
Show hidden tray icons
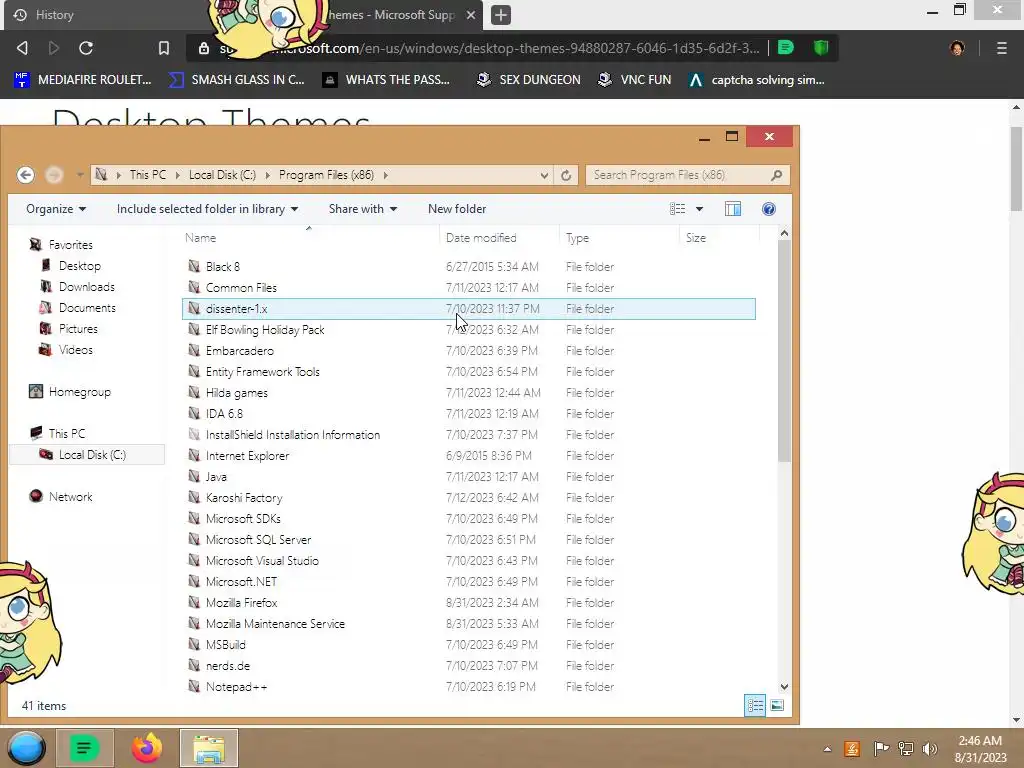[827, 749]
